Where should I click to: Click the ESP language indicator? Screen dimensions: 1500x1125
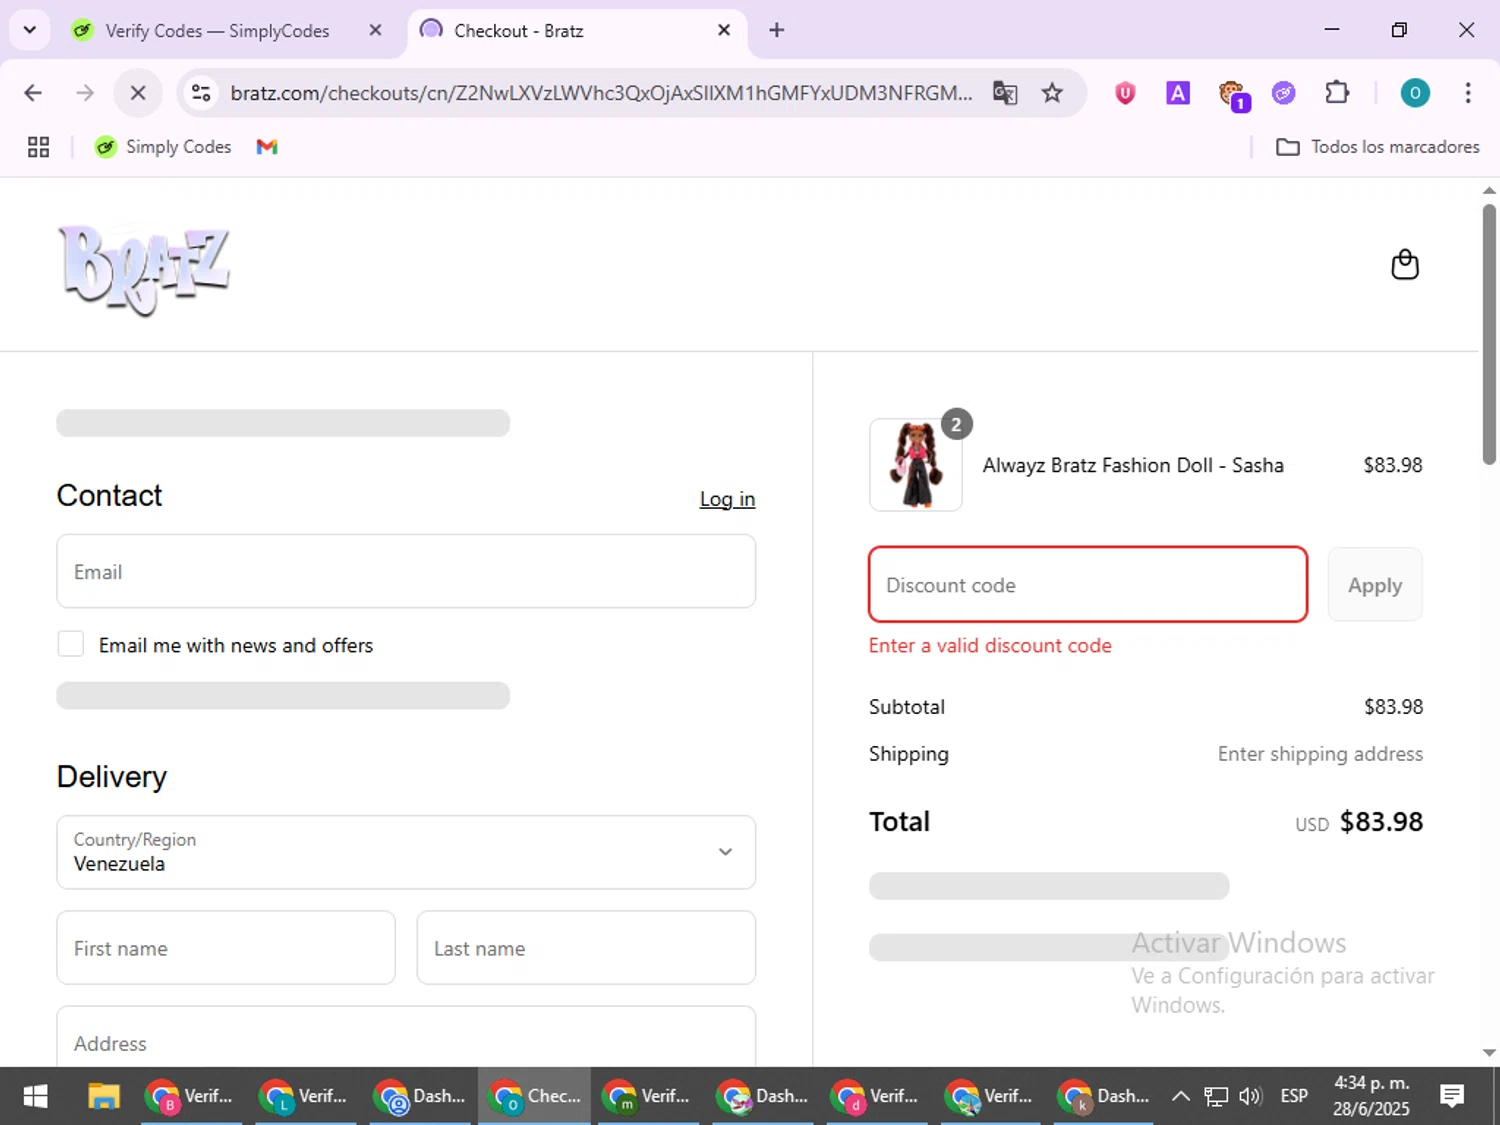click(1294, 1096)
